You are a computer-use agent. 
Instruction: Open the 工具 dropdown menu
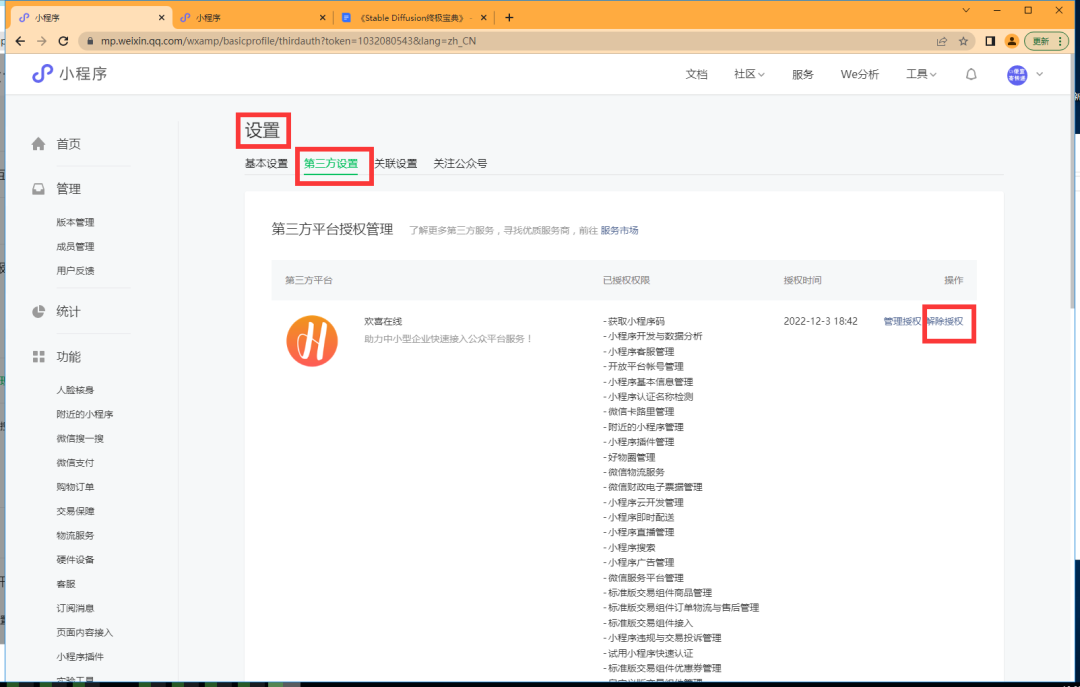point(919,73)
